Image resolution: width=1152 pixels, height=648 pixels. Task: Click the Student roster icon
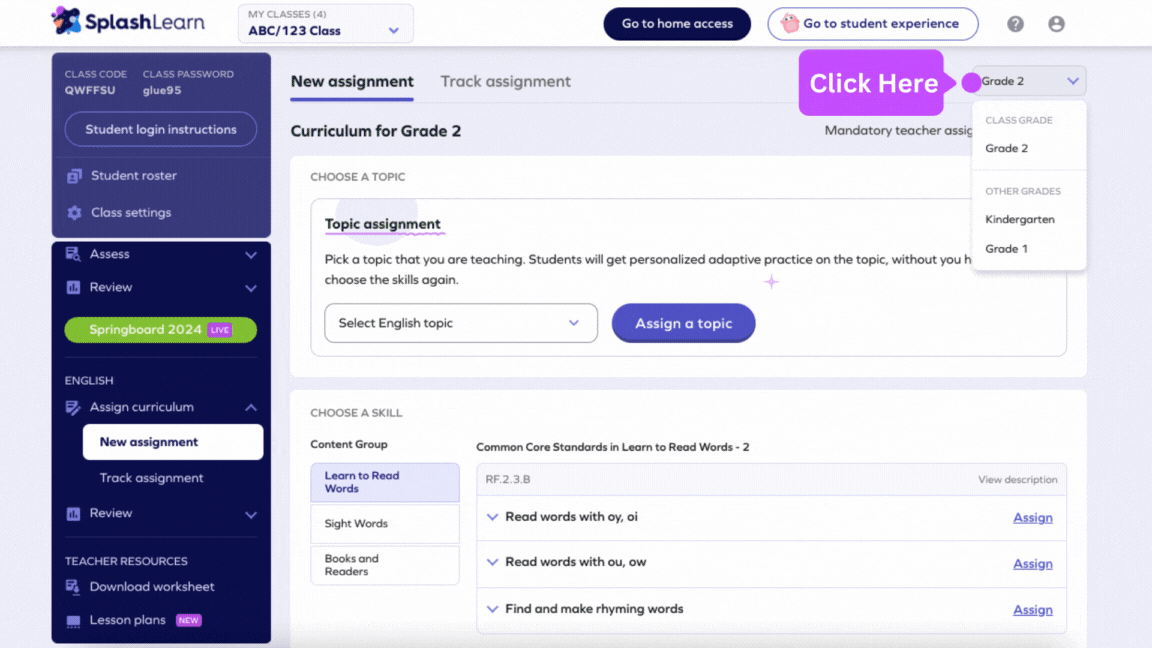[x=74, y=176]
